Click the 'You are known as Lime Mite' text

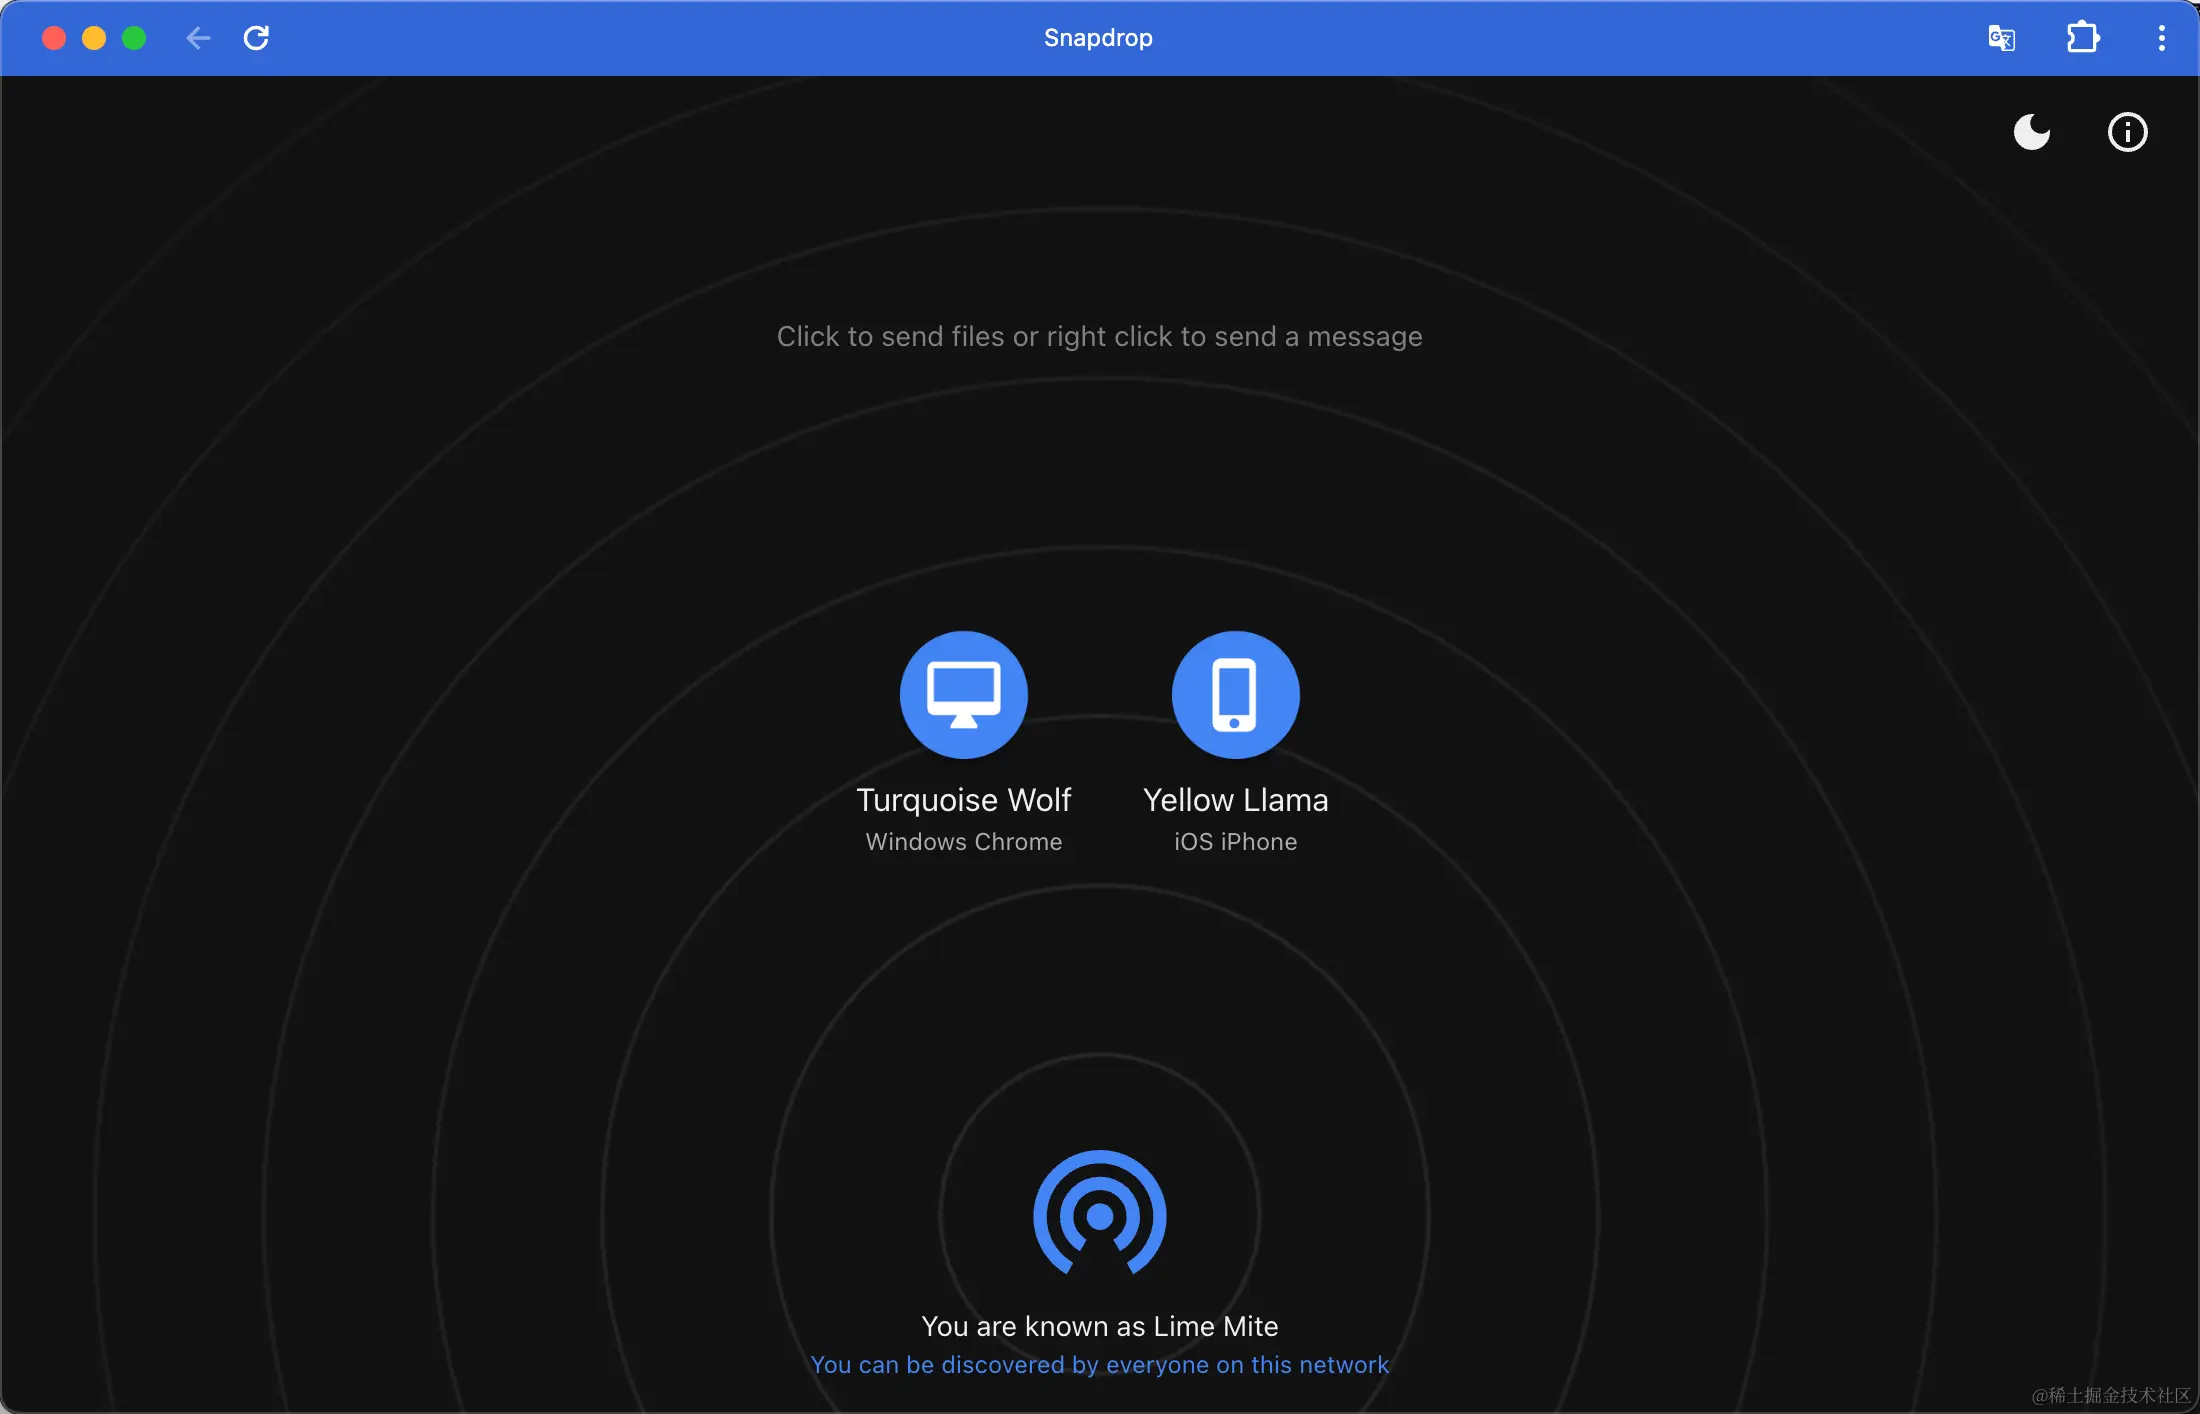(x=1099, y=1326)
